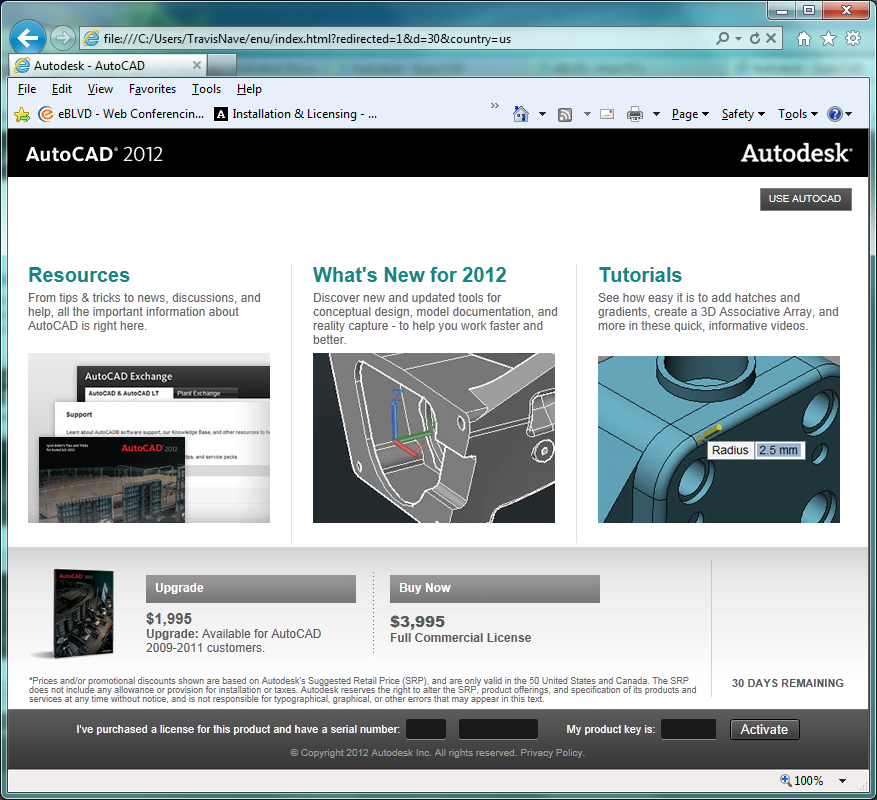Click the Buy Now button
Screen dimensions: 877x800
494,589
